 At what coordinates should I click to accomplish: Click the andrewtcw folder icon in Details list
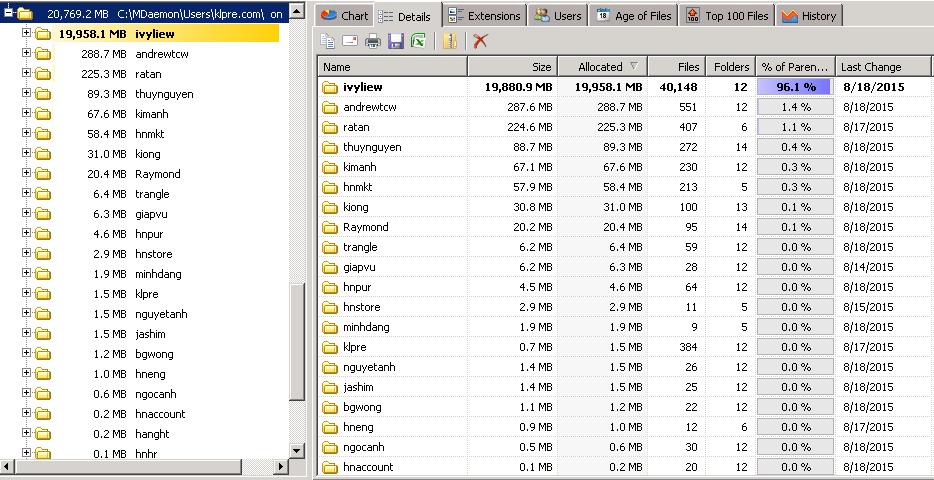click(x=329, y=108)
